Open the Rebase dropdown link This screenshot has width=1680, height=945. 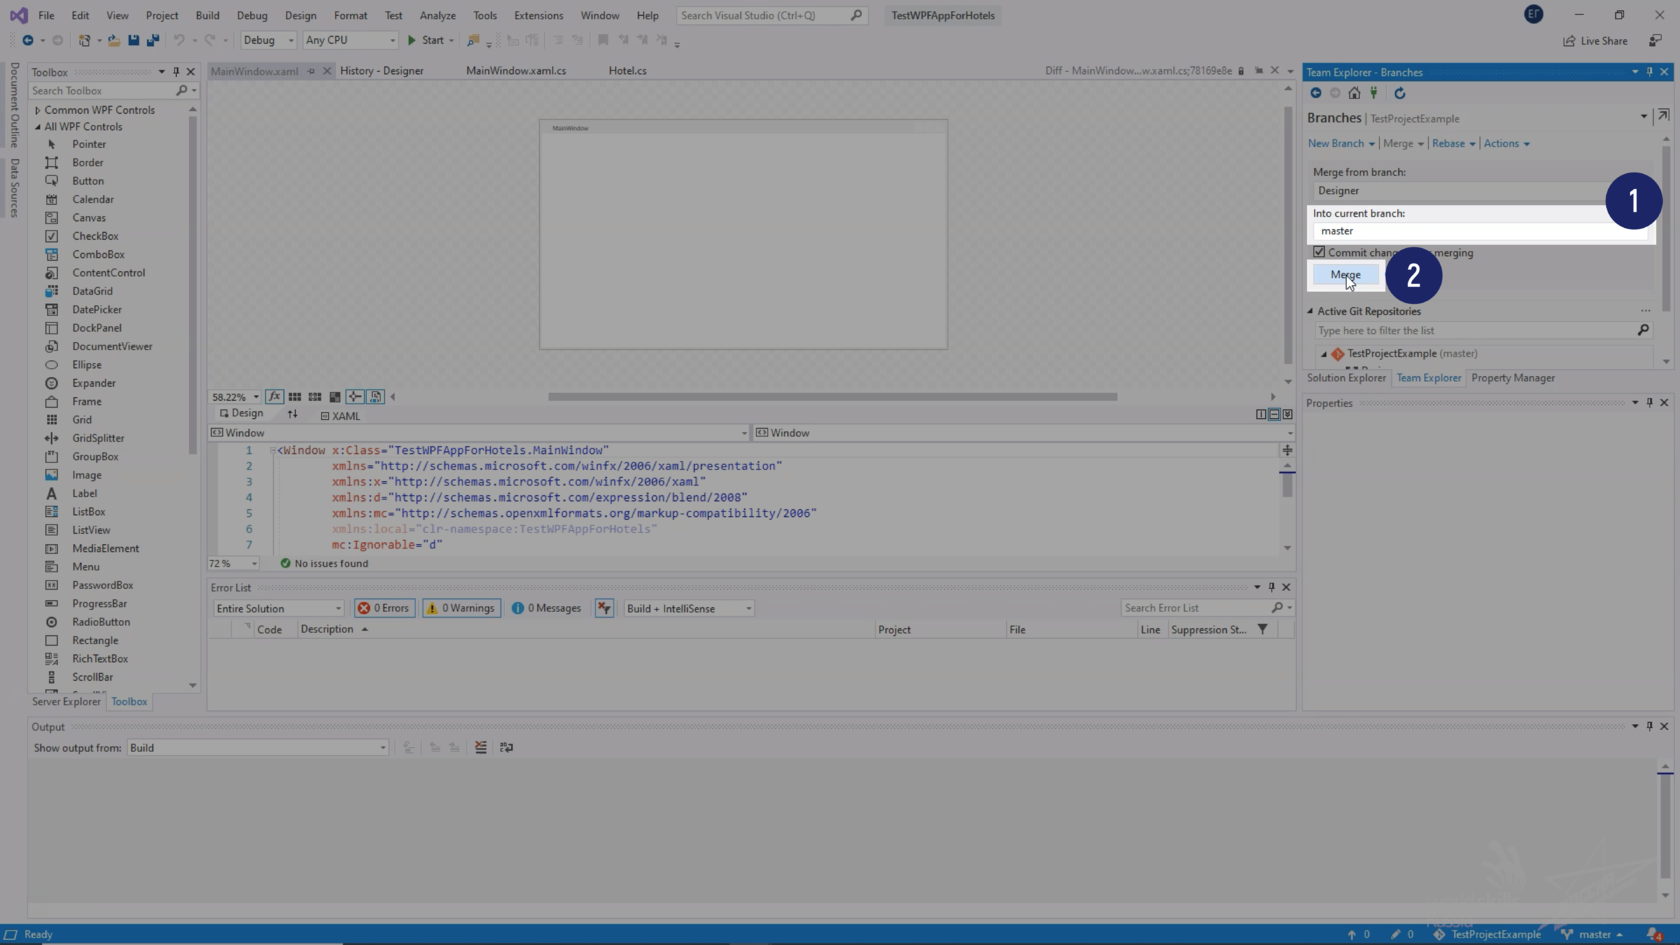tap(1453, 143)
